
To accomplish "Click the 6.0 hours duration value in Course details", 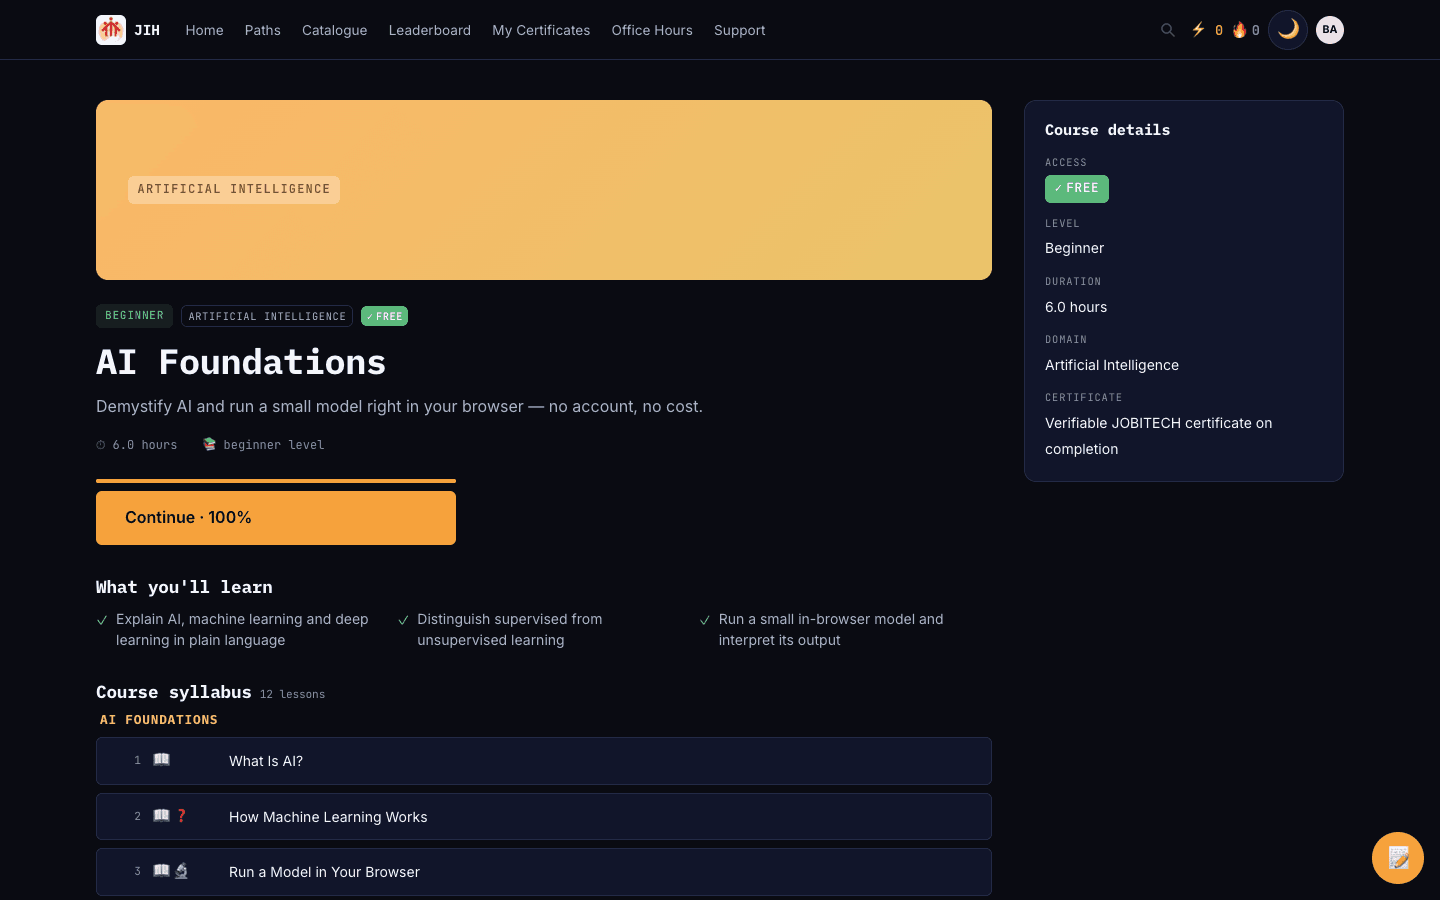I will pos(1076,307).
